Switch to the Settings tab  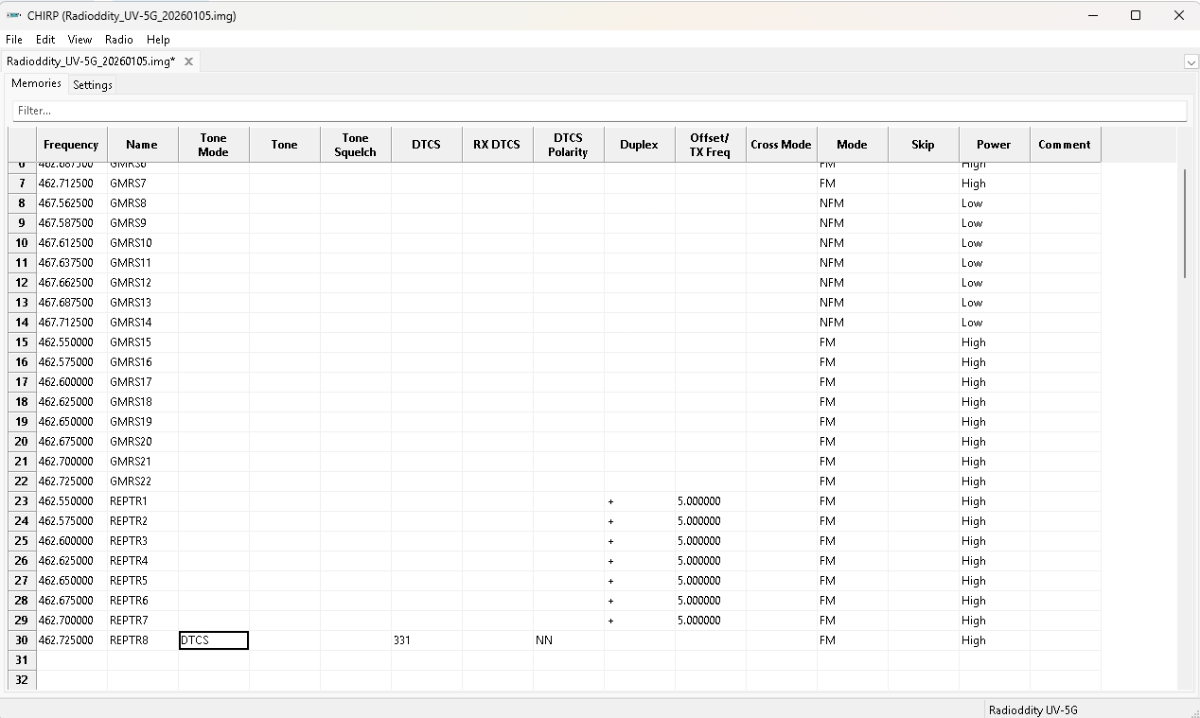pos(92,85)
